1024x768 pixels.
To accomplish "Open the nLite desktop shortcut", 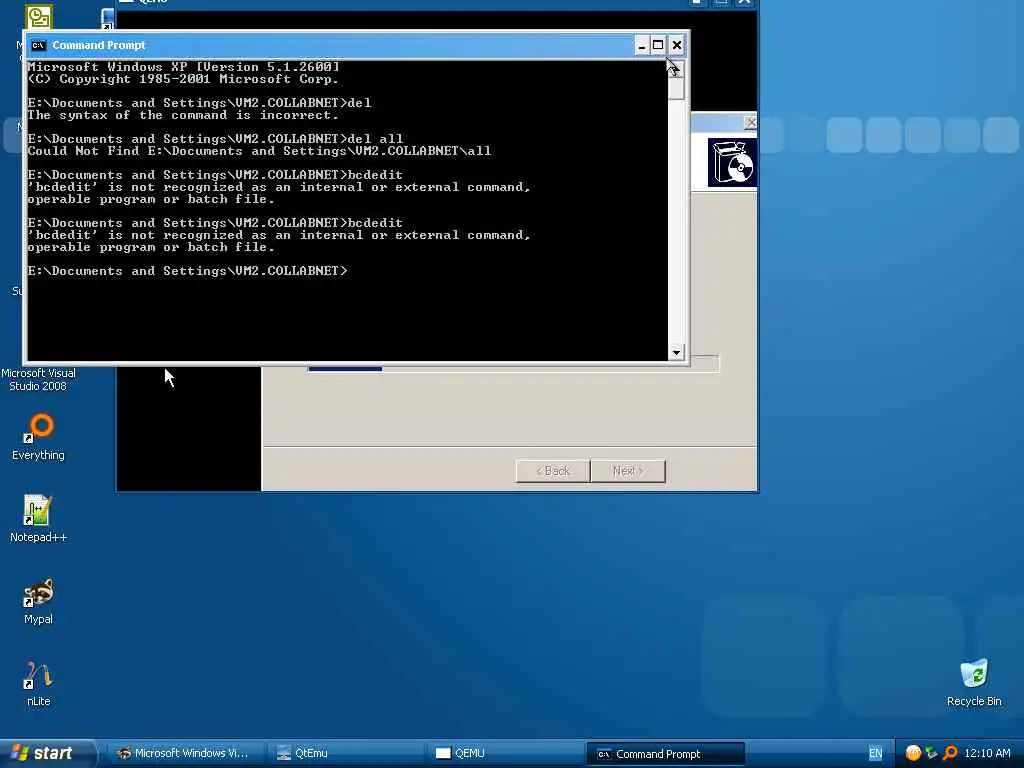I will pos(38,684).
